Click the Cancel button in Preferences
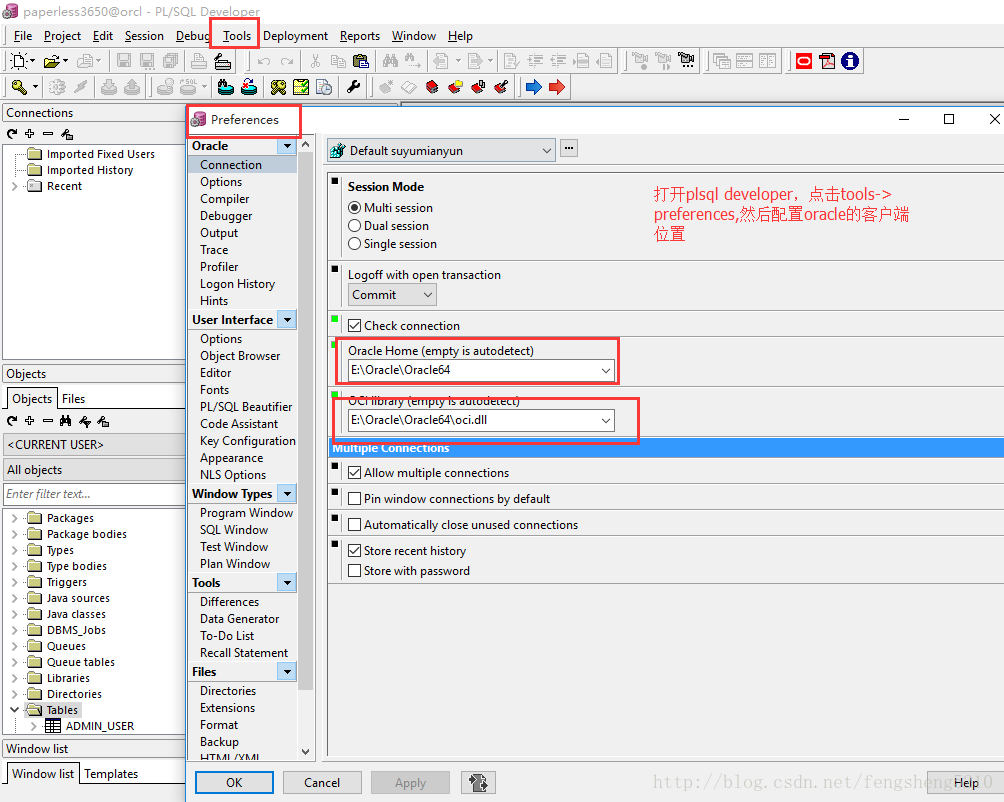The image size is (1004, 802). pyautogui.click(x=322, y=782)
